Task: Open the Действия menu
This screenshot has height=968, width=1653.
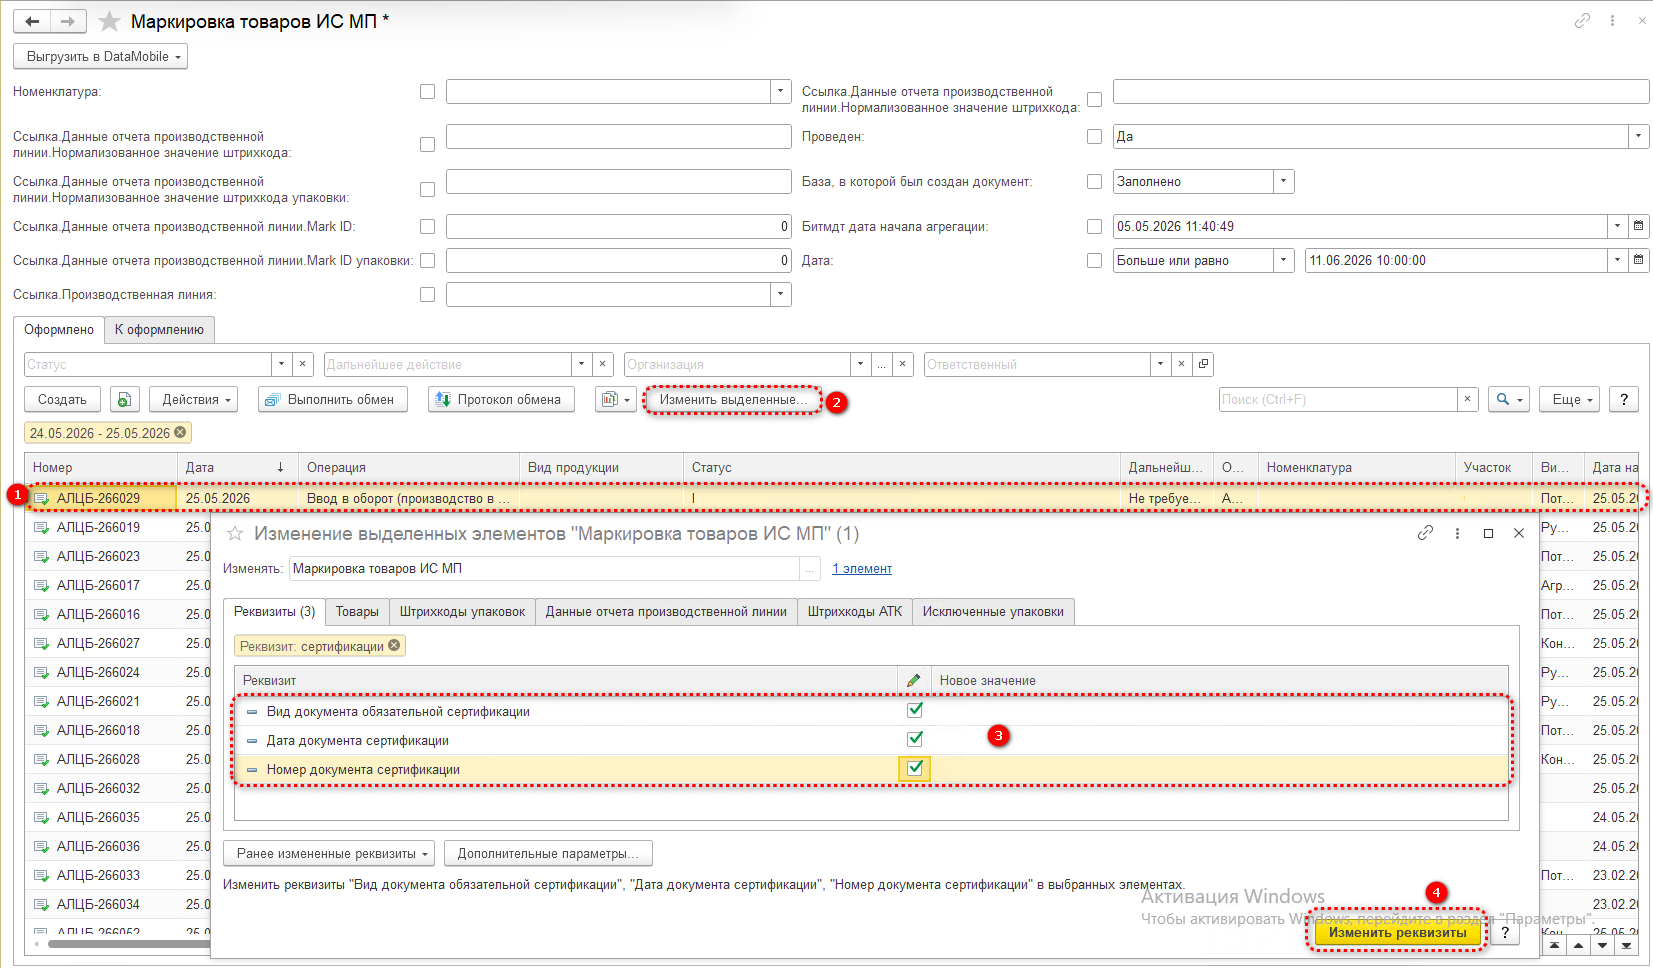Action: point(195,399)
